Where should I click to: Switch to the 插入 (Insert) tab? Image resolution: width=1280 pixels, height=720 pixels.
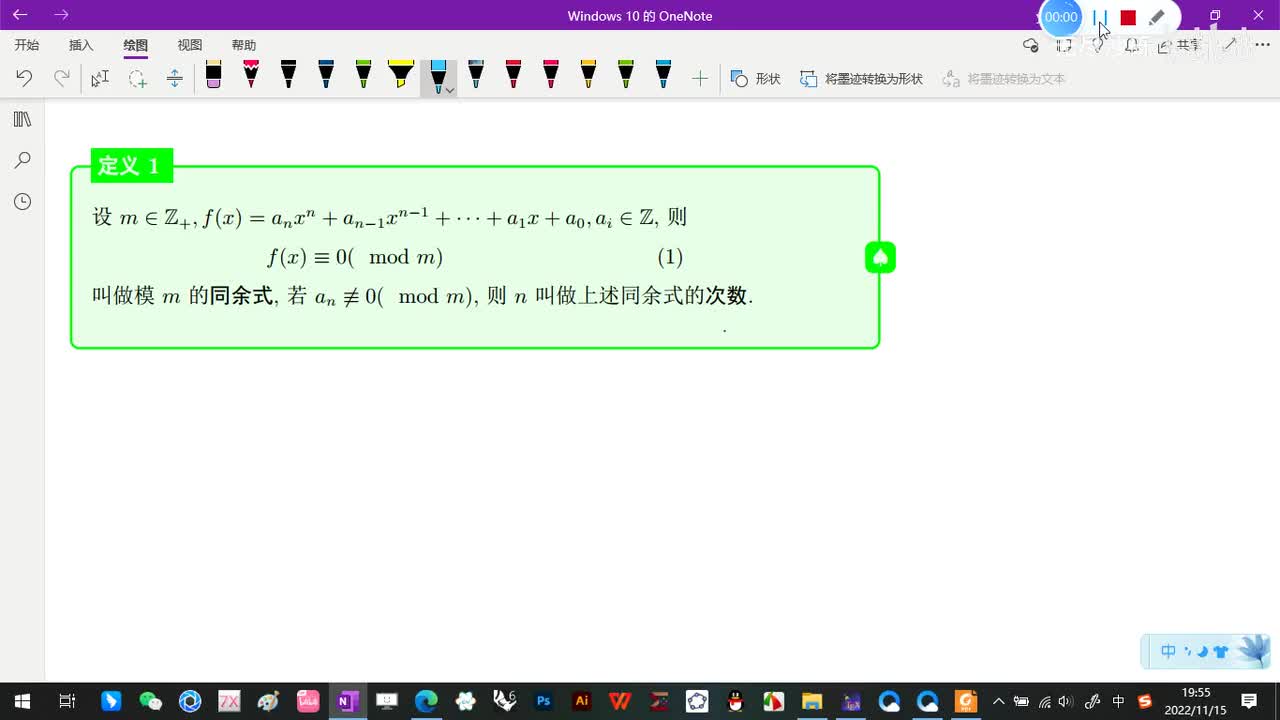coord(81,45)
